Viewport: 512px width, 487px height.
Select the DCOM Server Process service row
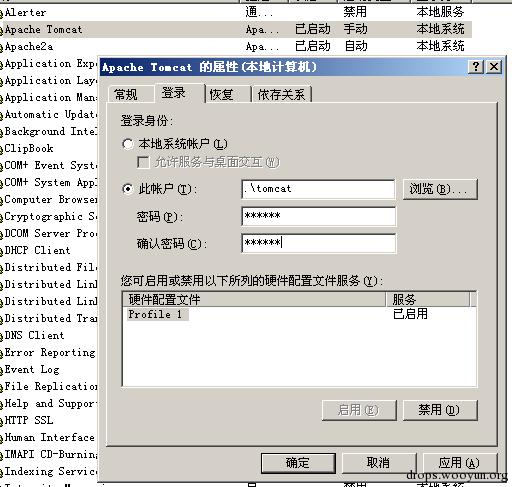click(49, 233)
